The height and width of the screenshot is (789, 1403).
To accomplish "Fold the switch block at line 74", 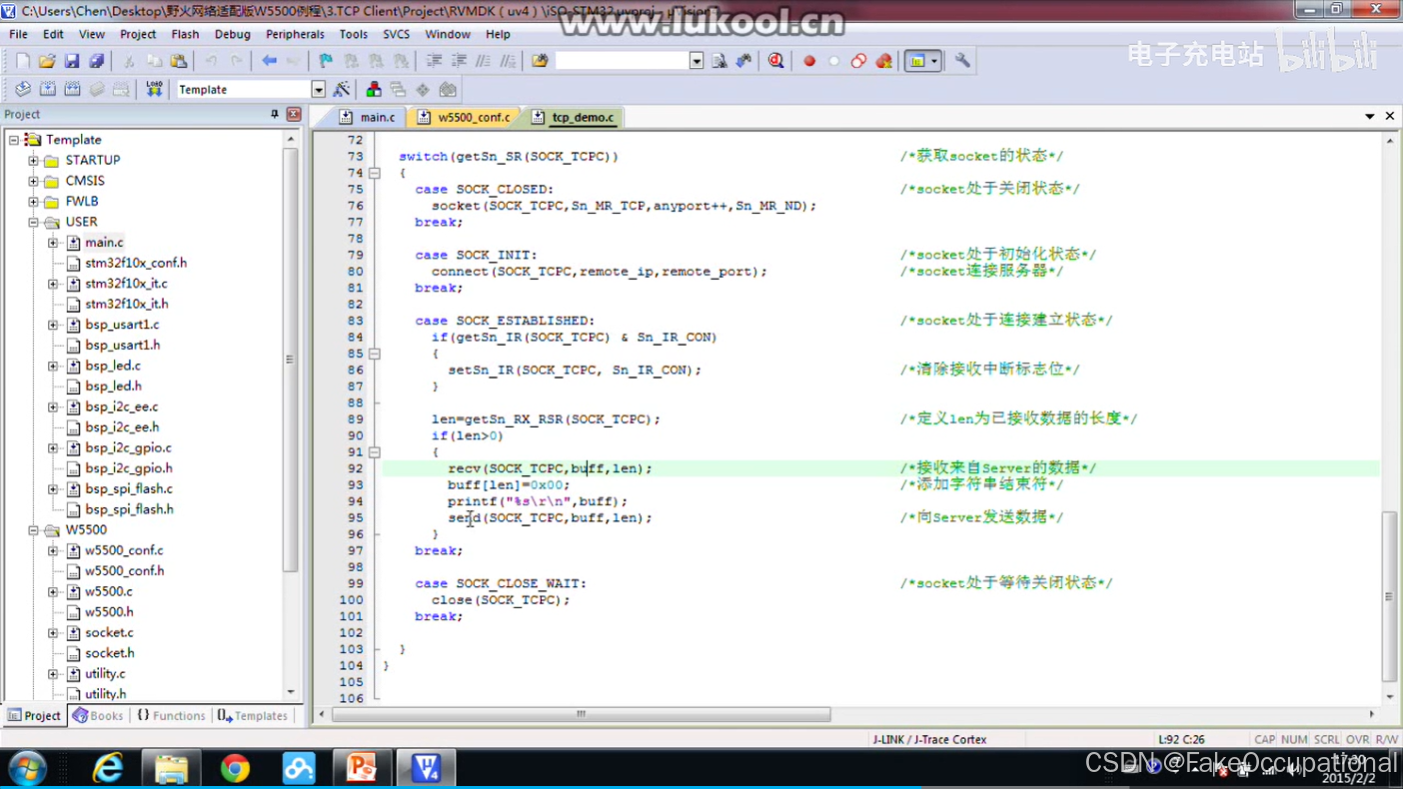I will click(374, 173).
